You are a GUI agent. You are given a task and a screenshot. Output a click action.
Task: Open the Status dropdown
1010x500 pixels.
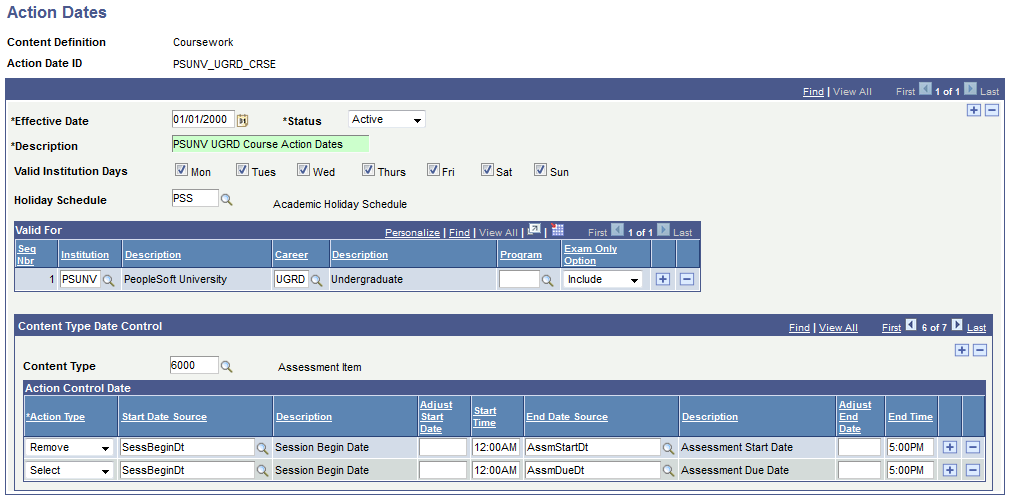386,119
